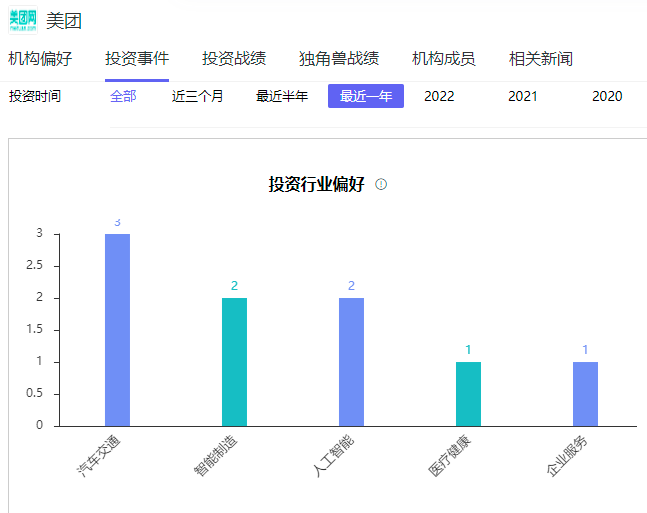Click the 人工智能 axis label
The width and height of the screenshot is (647, 513).
point(333,456)
